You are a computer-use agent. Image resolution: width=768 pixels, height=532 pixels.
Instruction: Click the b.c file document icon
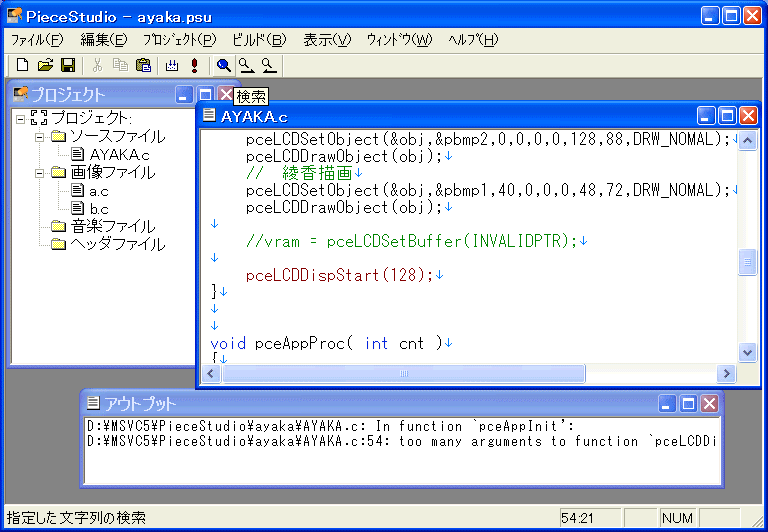click(x=77, y=208)
